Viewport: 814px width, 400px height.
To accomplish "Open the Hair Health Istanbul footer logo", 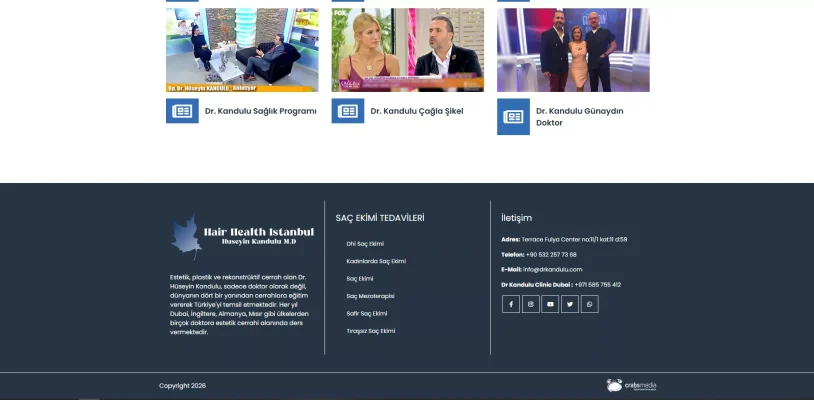I will click(x=243, y=237).
